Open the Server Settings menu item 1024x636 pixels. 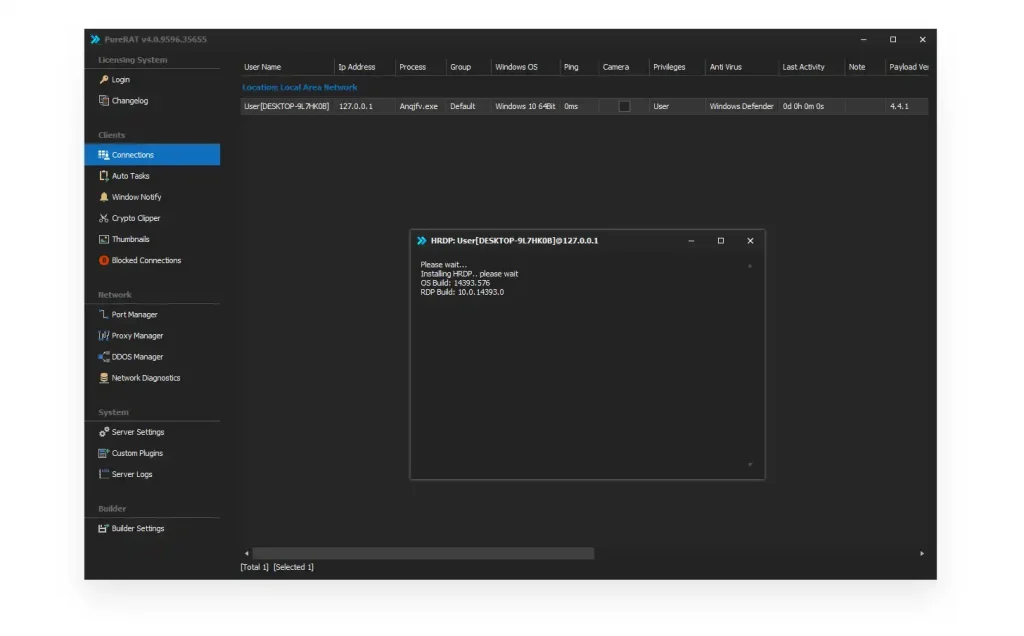click(137, 432)
